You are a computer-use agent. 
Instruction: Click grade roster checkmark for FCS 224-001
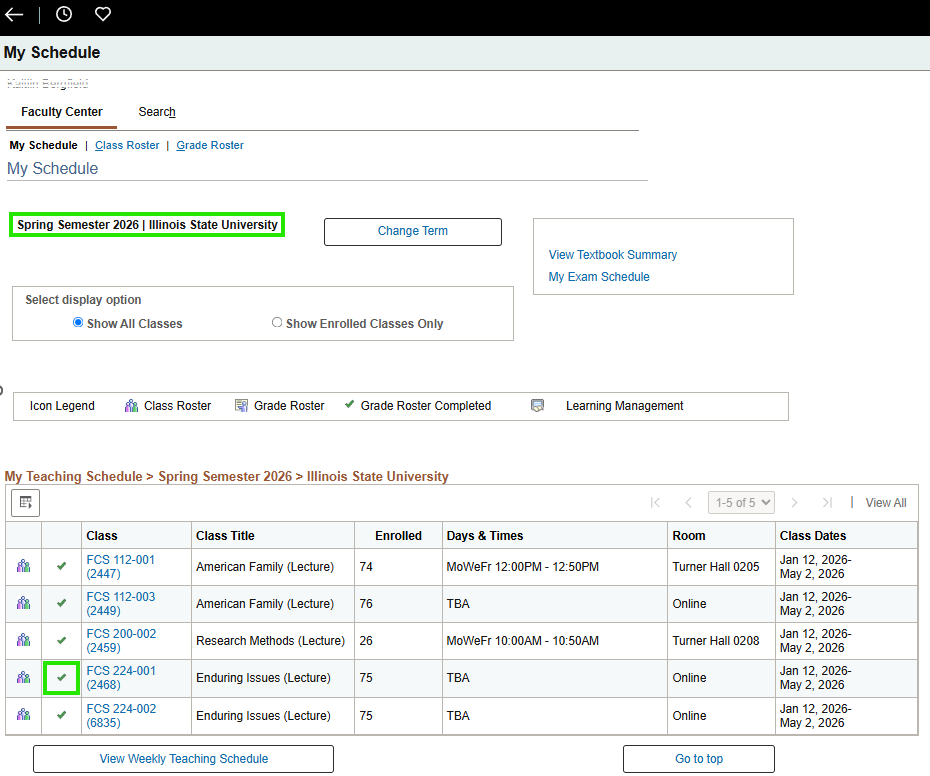pyautogui.click(x=62, y=678)
